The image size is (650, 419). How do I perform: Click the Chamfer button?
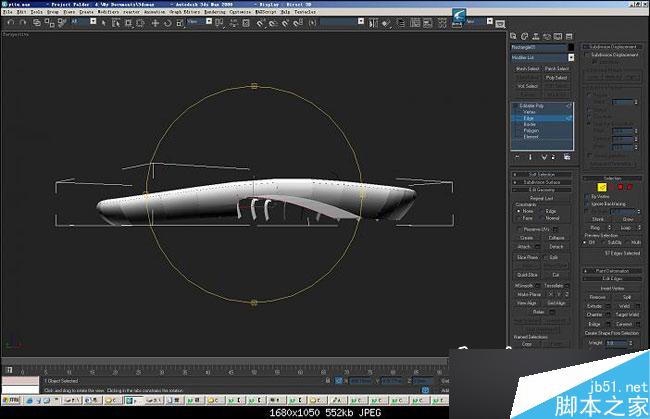595,314
